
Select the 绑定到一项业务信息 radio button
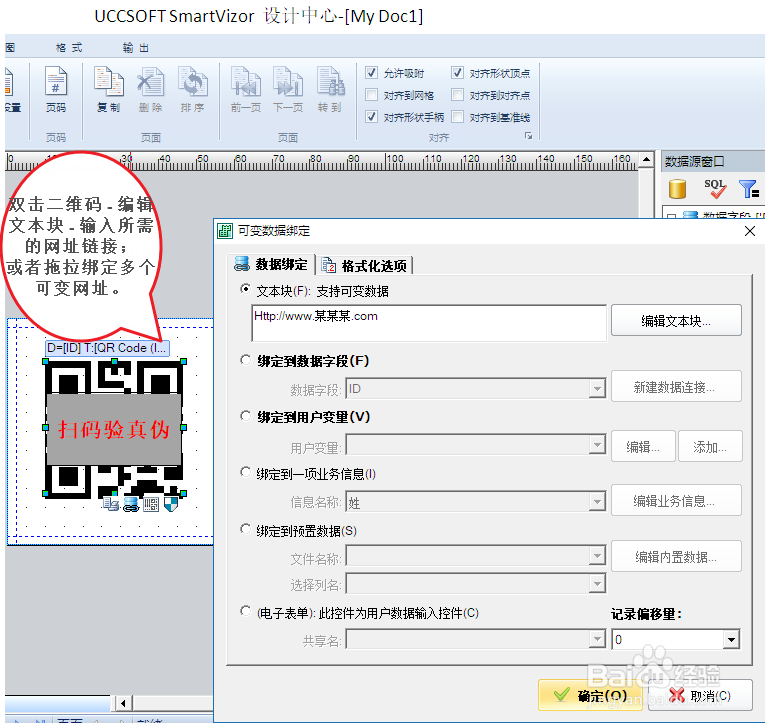(x=246, y=473)
